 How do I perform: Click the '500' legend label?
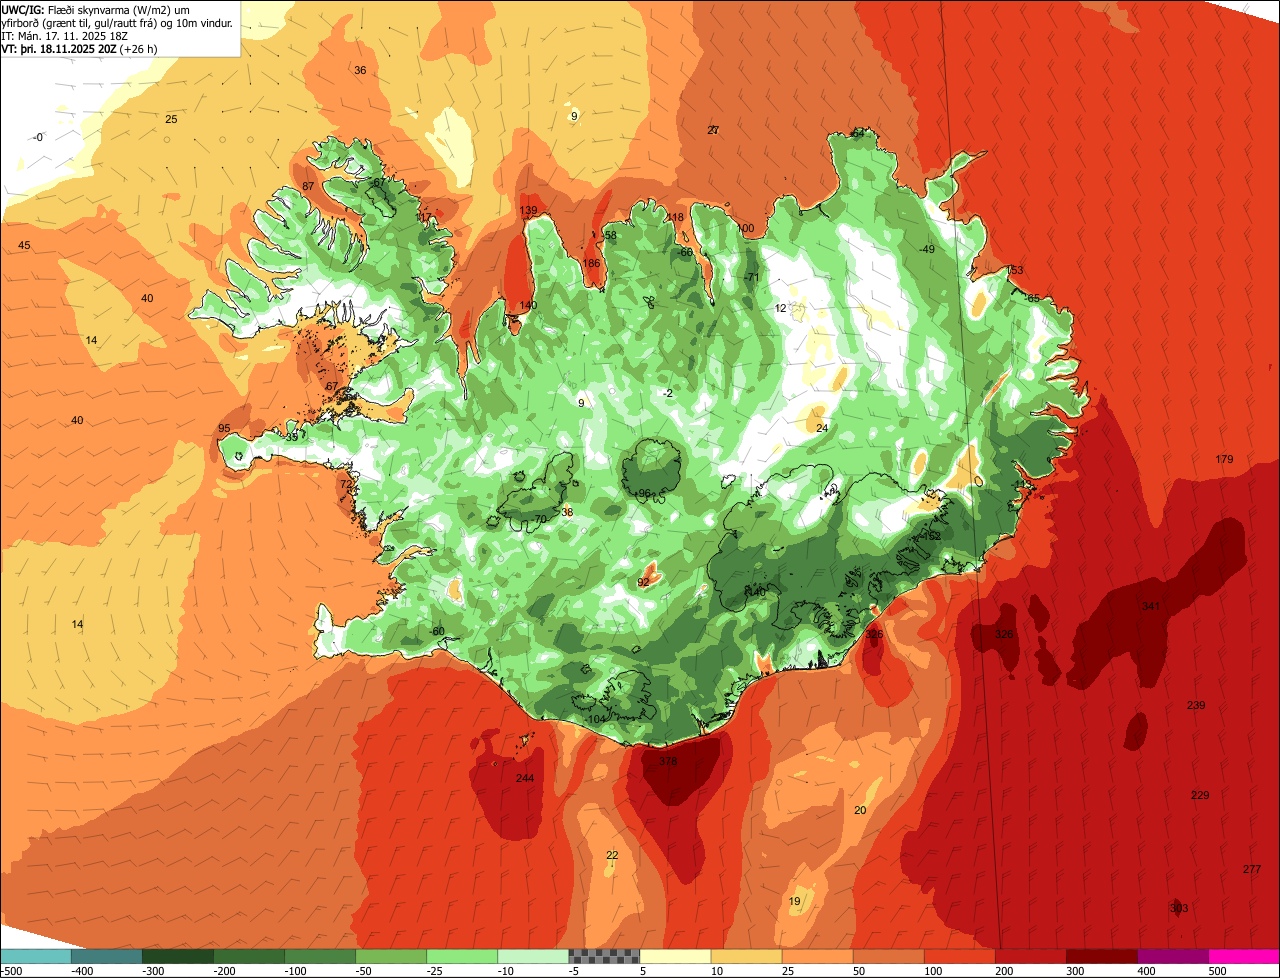click(1216, 970)
